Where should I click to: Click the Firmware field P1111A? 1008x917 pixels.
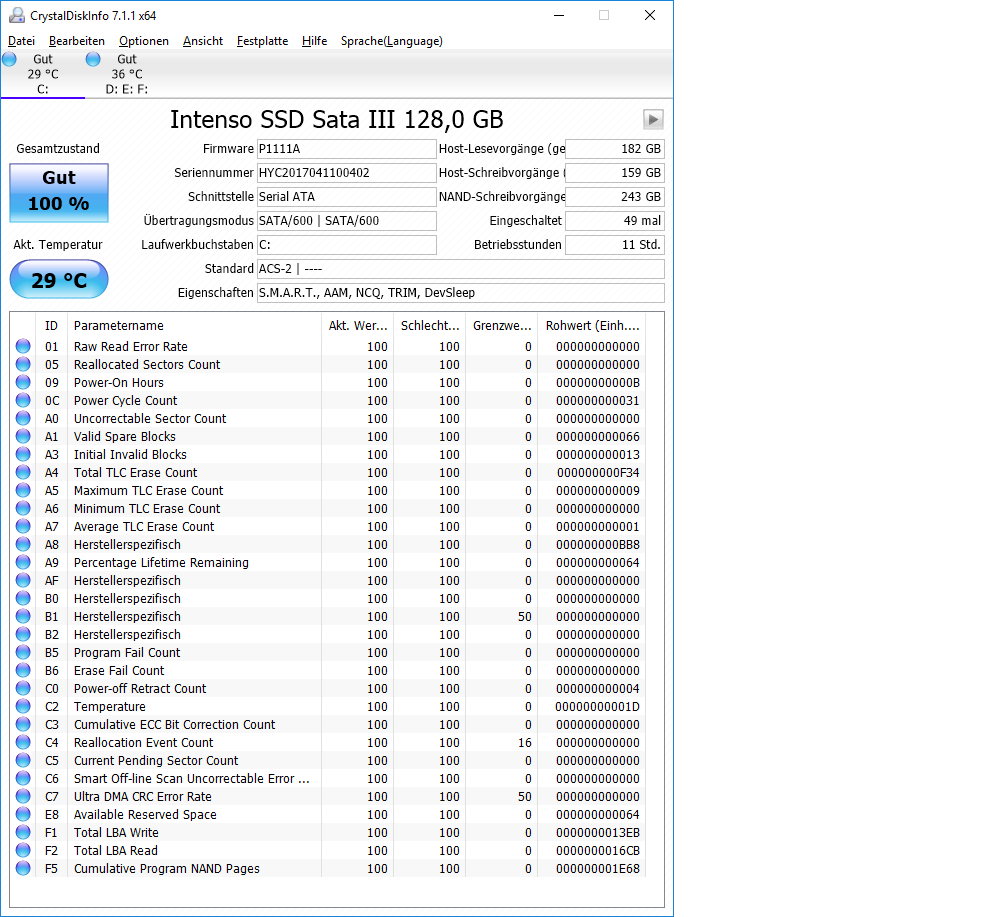pyautogui.click(x=346, y=149)
